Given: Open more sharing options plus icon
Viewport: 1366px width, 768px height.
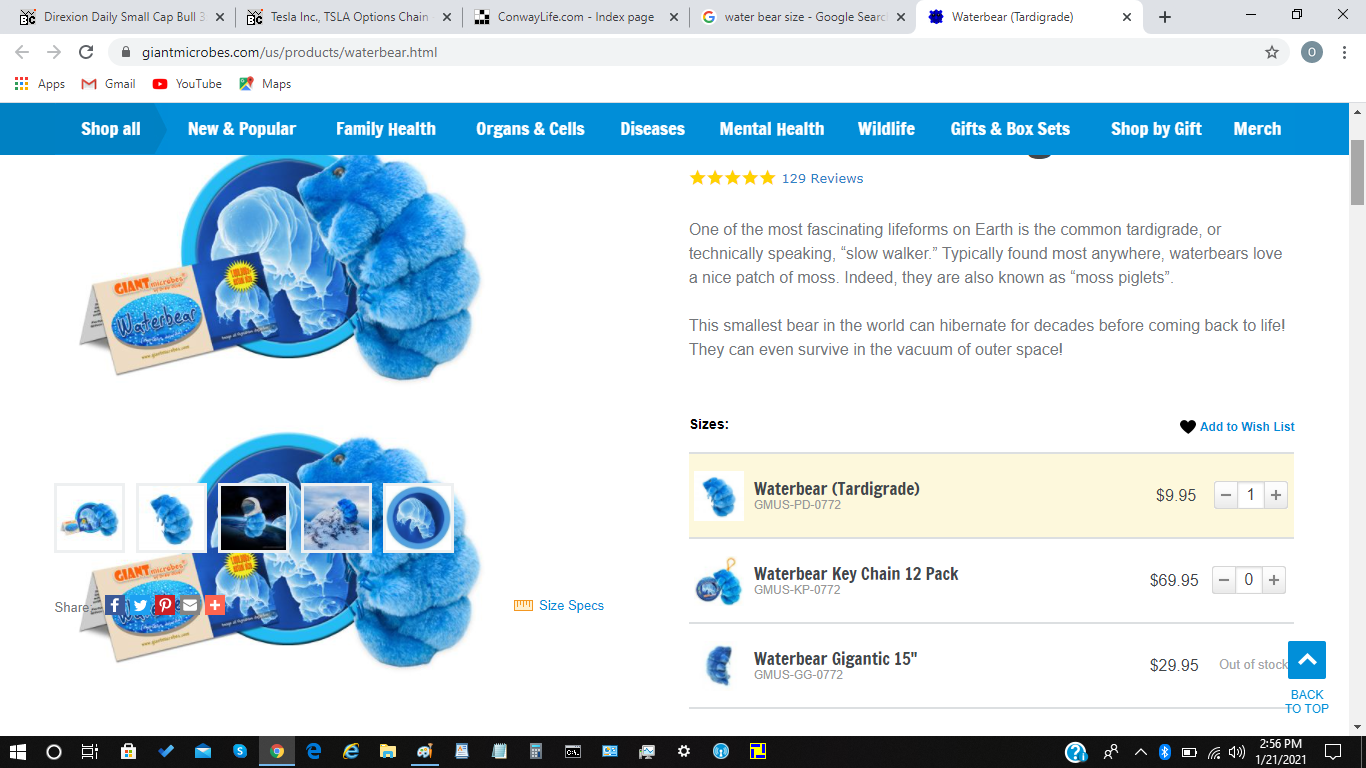Looking at the screenshot, I should coord(215,605).
